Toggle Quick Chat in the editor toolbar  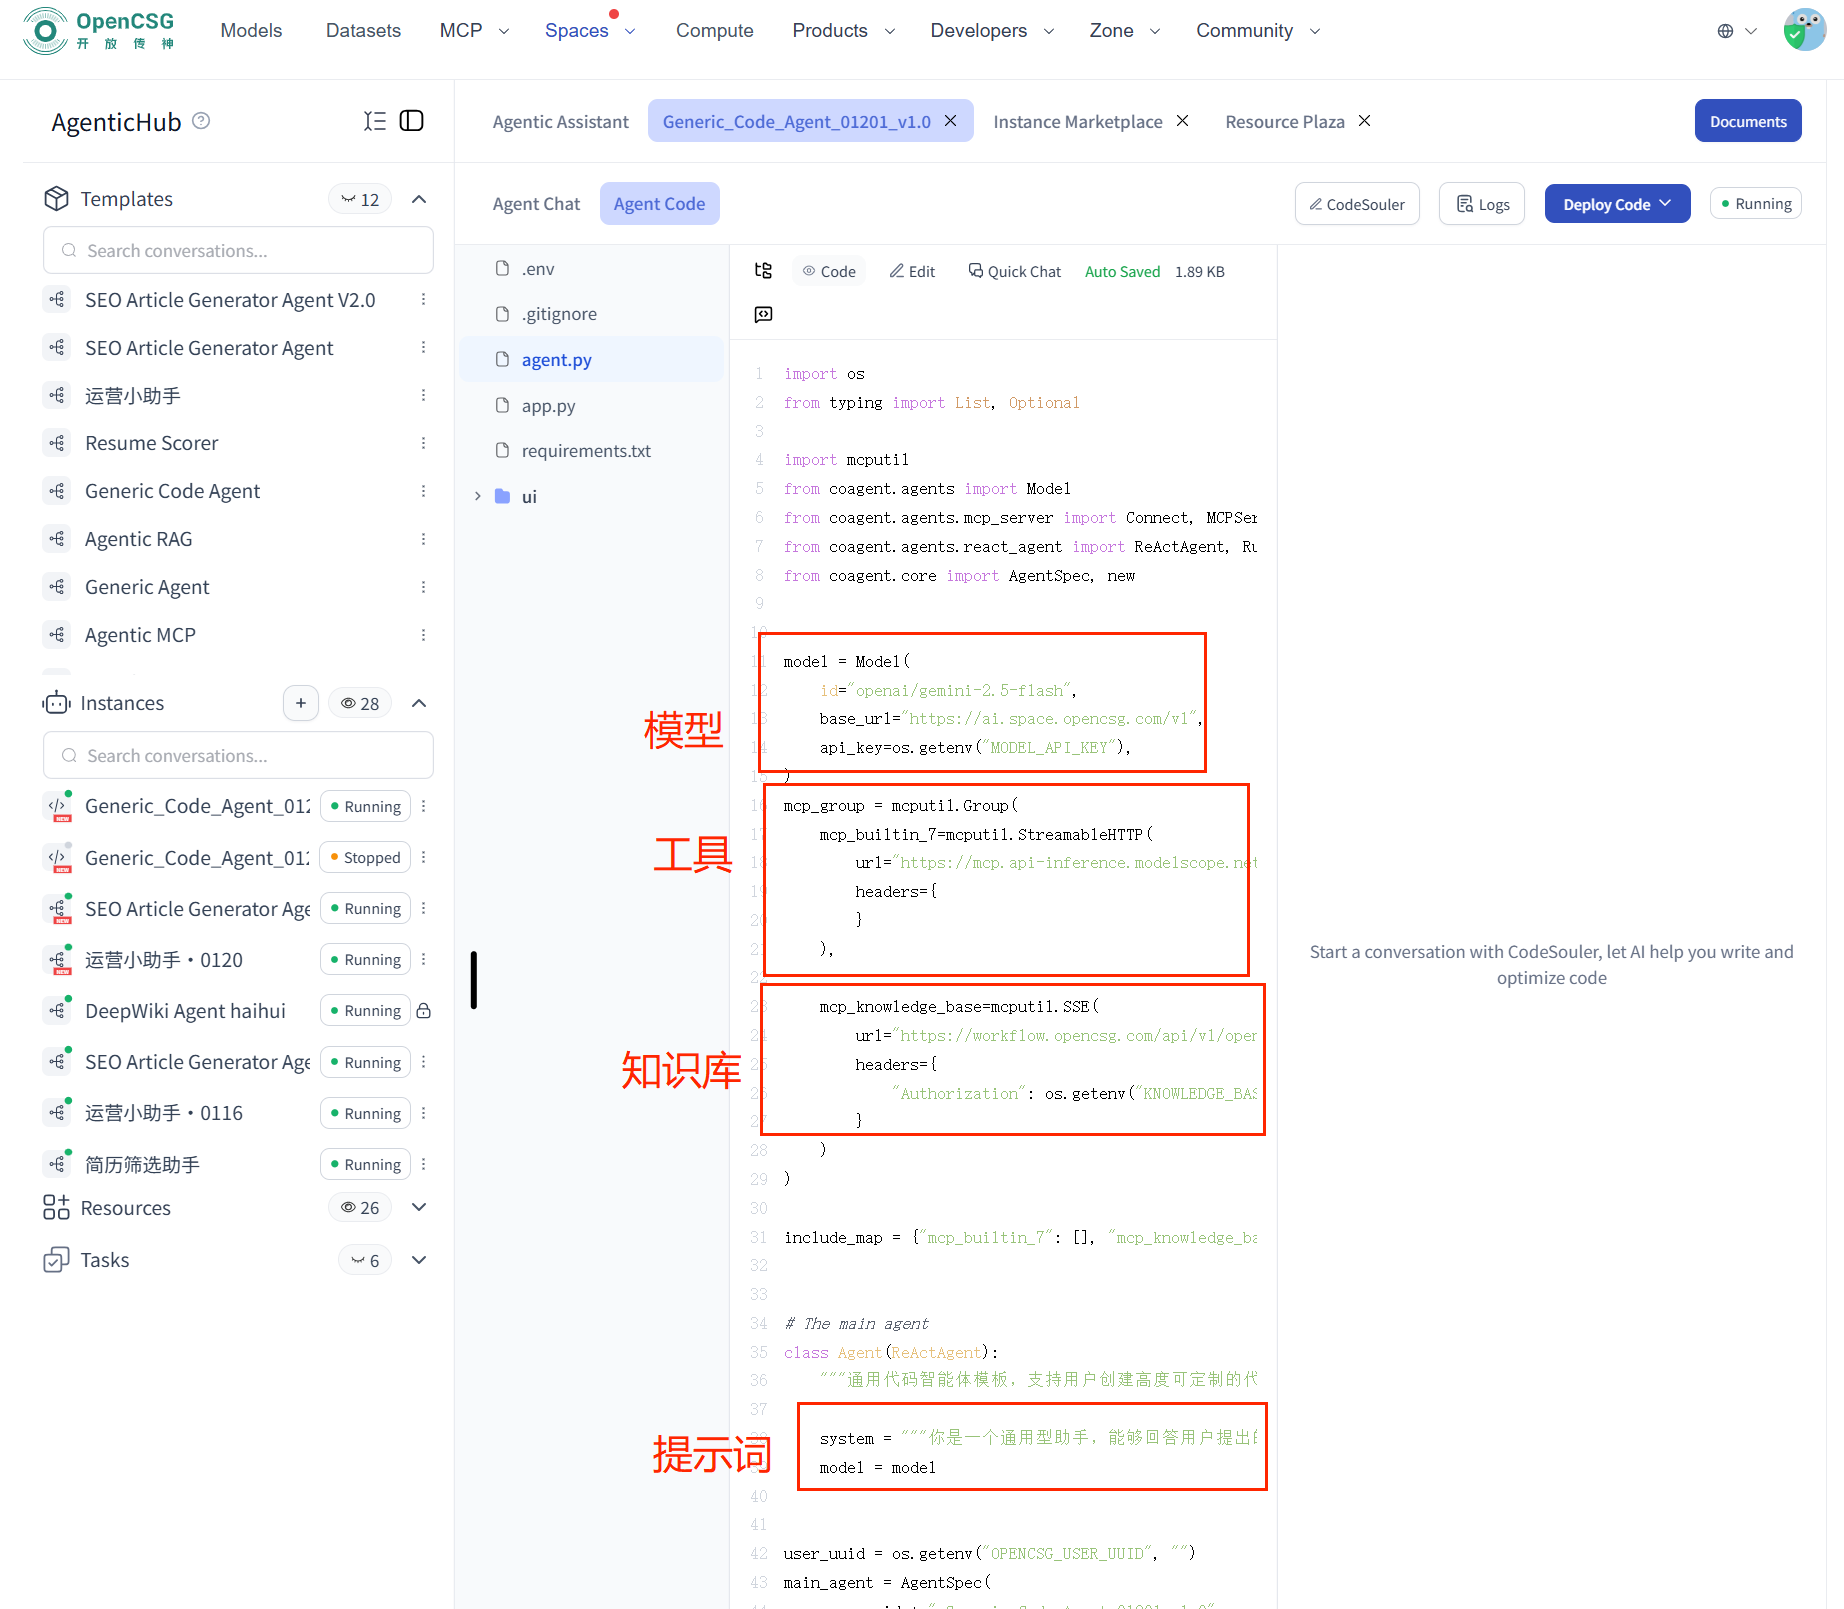[1014, 271]
